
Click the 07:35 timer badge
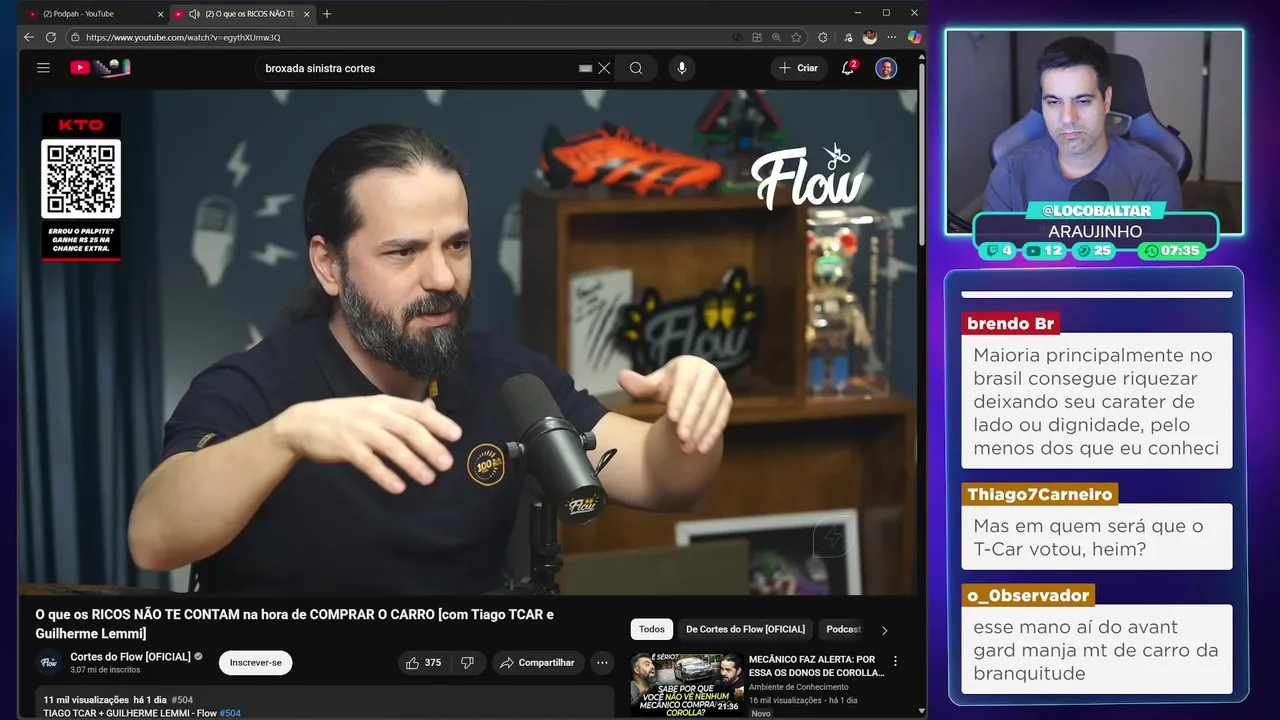coord(1172,251)
